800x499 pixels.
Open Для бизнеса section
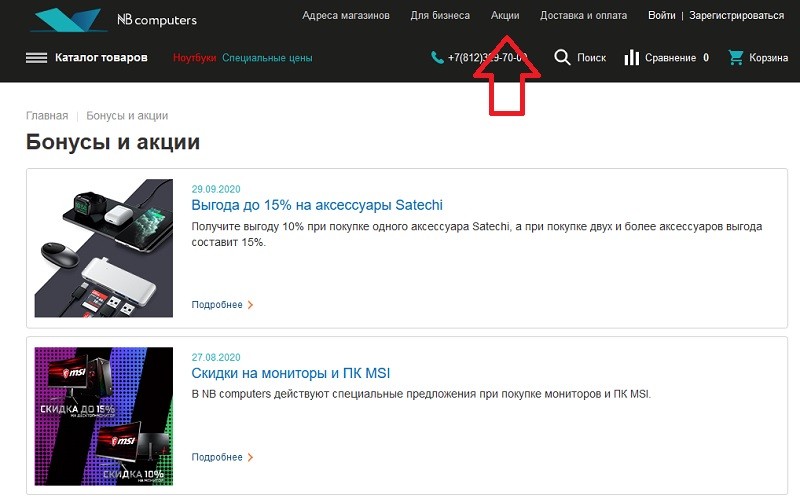(440, 16)
